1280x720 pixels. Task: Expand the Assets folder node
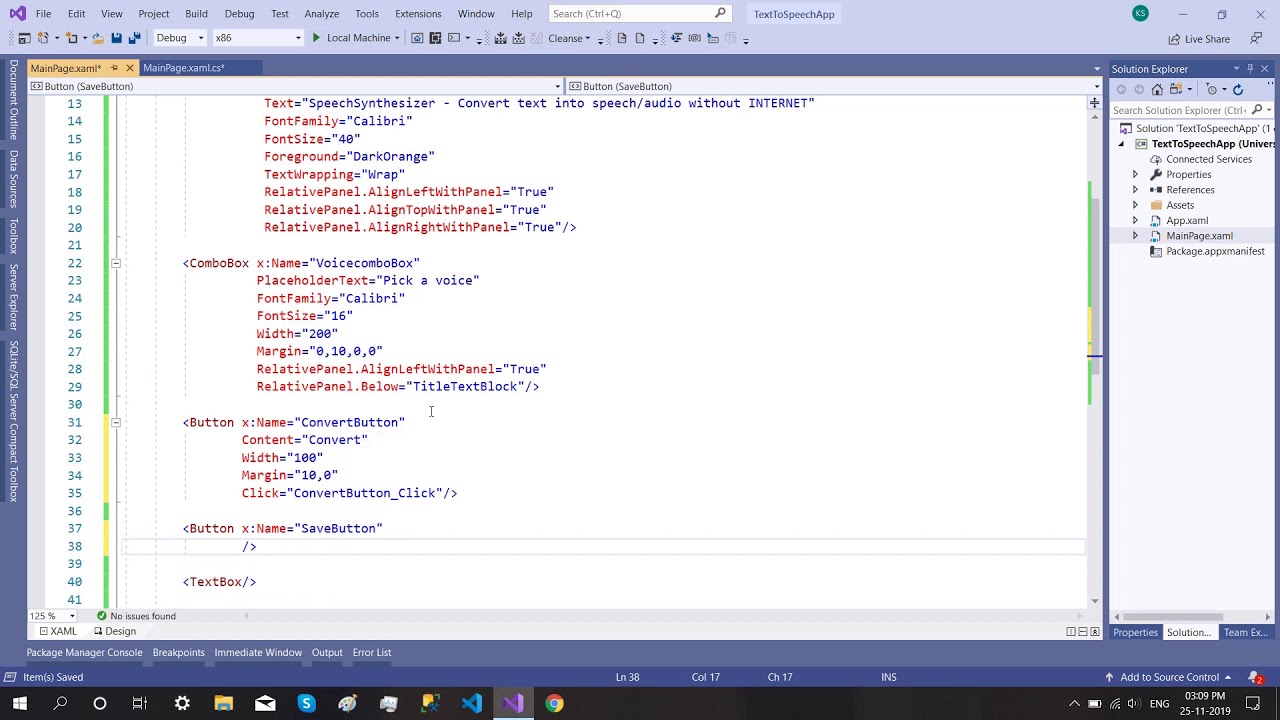(x=1135, y=205)
